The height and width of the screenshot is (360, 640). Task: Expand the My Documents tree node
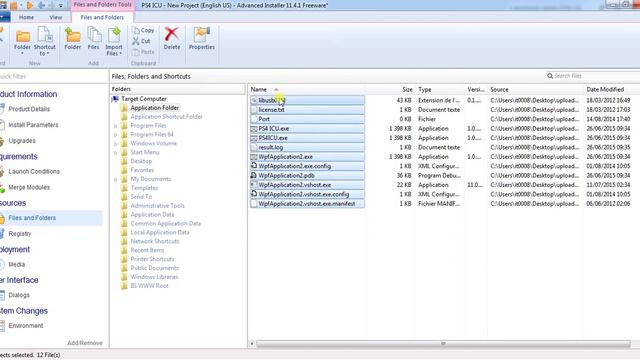116,179
